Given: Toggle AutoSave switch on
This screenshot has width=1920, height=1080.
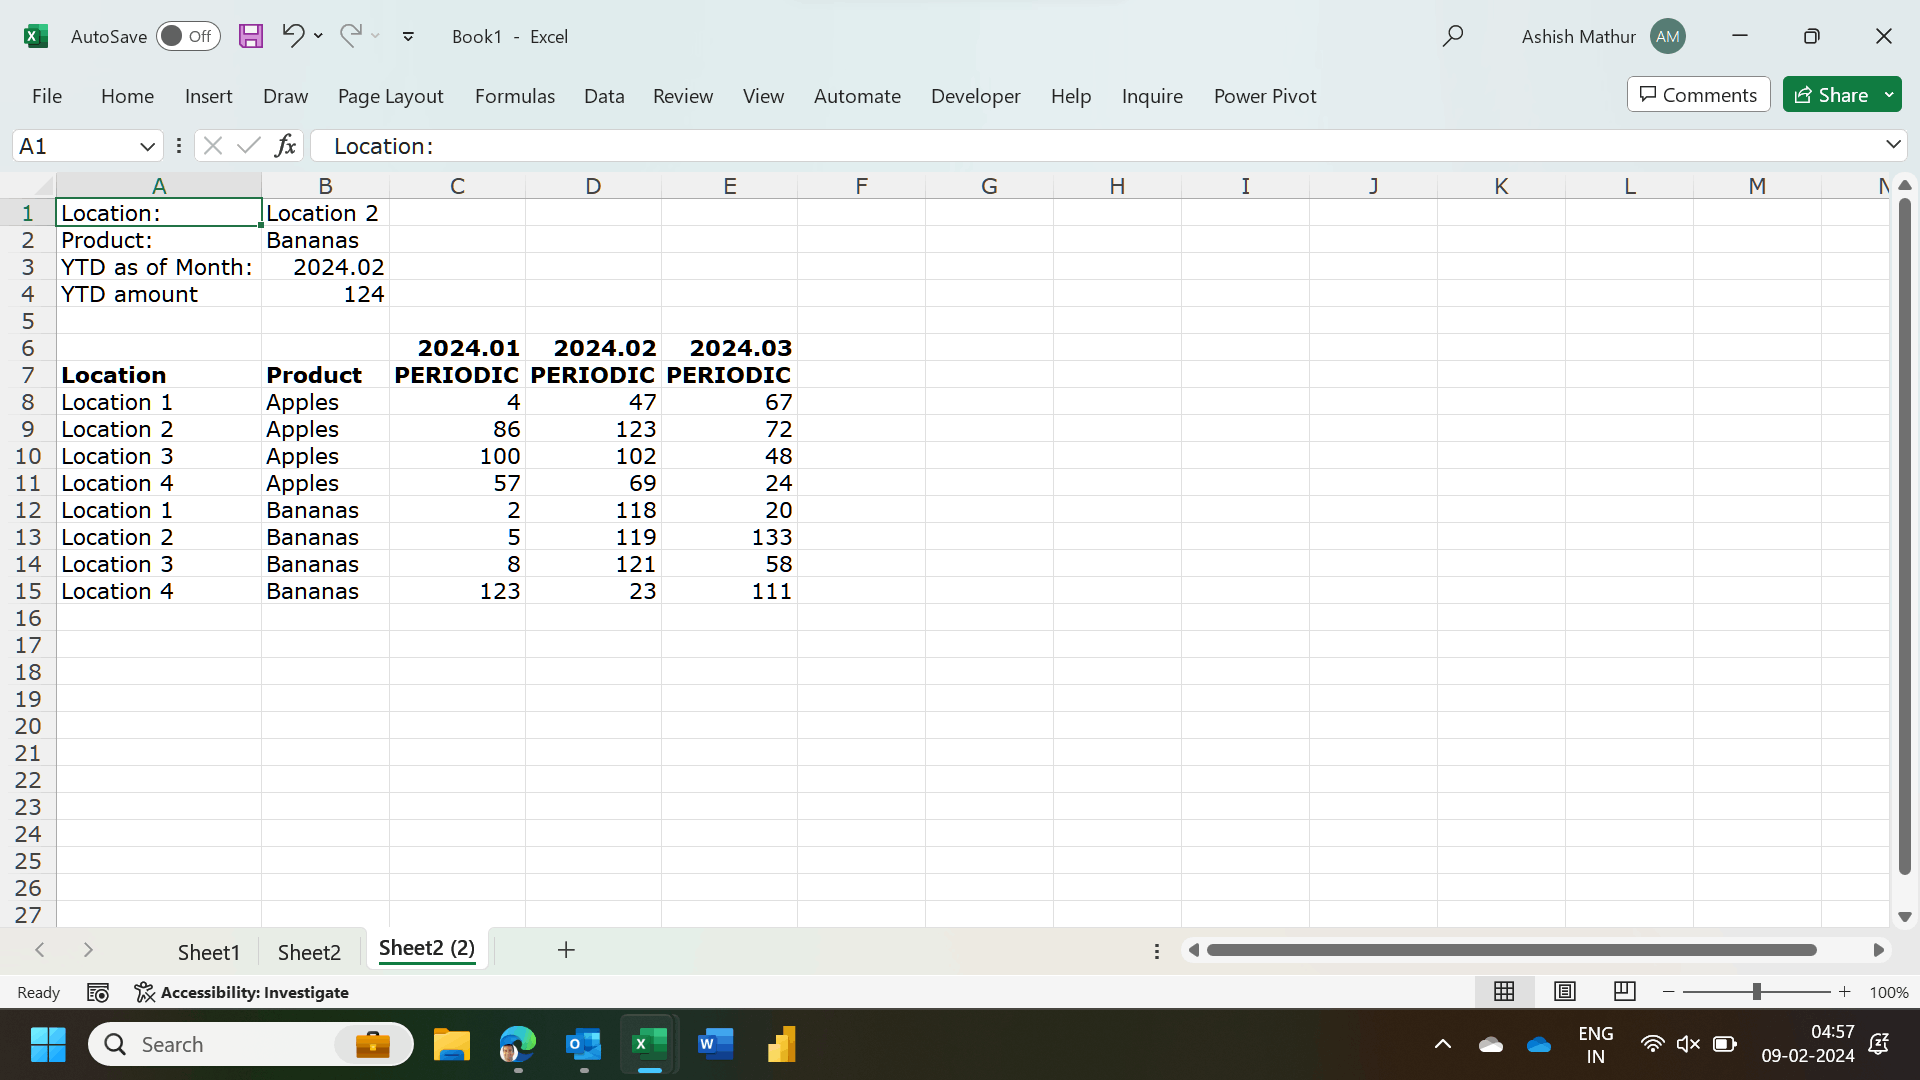Looking at the screenshot, I should click(188, 36).
